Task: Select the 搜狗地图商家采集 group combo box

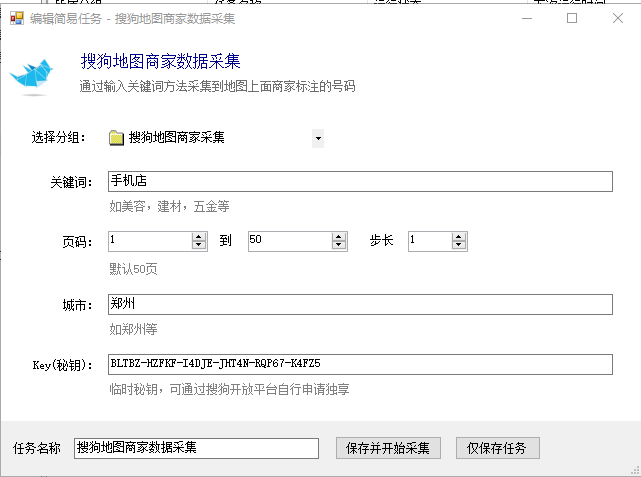Action: 216,138
